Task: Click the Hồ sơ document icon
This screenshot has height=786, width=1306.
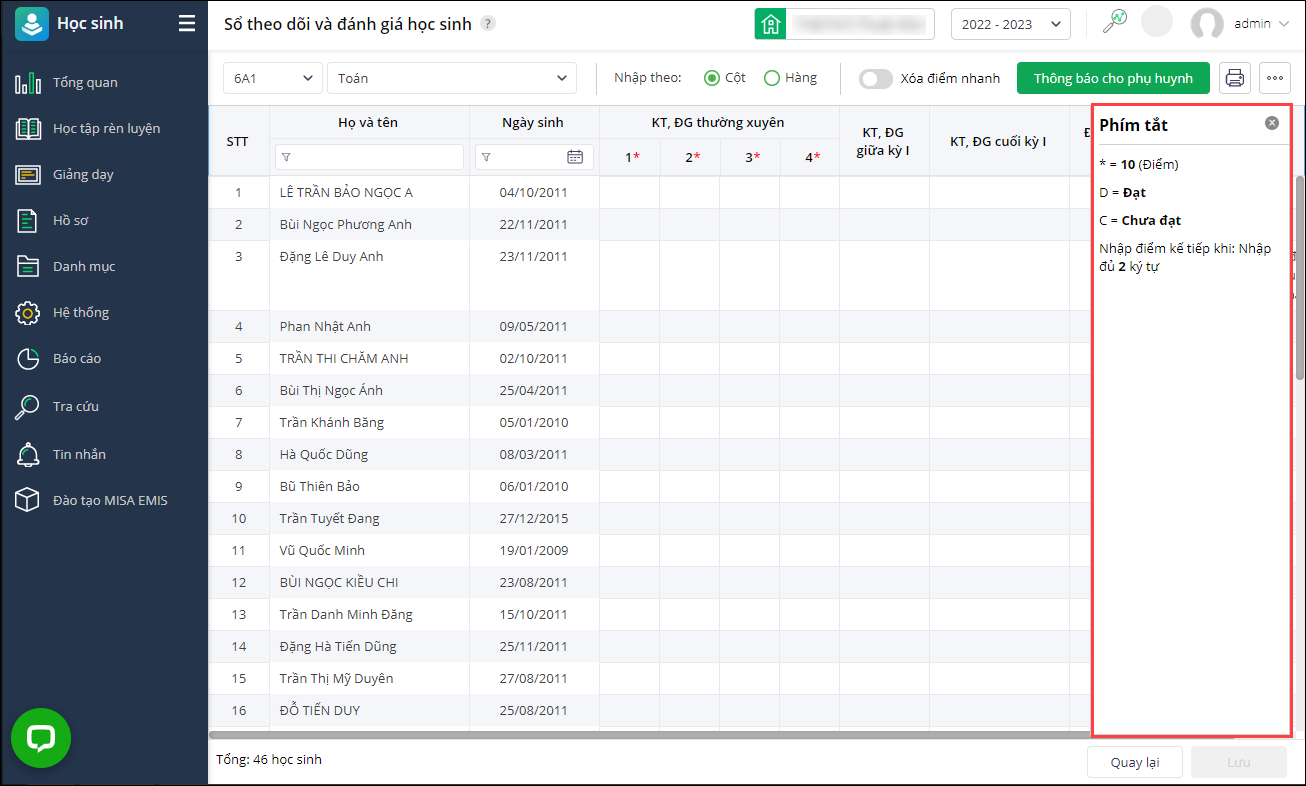Action: tap(28, 221)
